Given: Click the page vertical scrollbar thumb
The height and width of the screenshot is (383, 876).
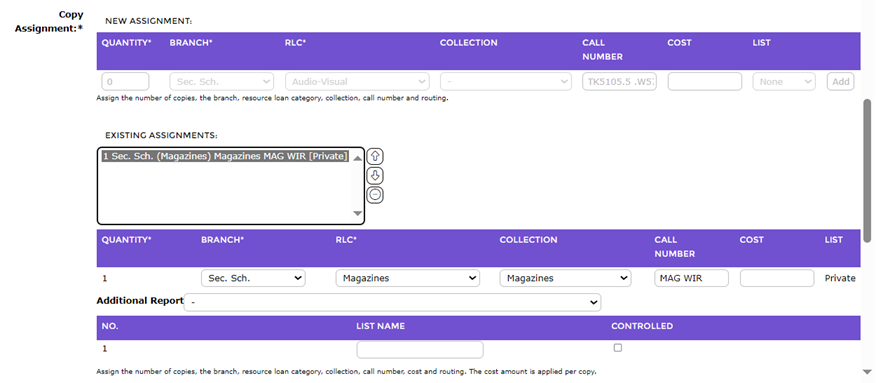Looking at the screenshot, I should 867,171.
